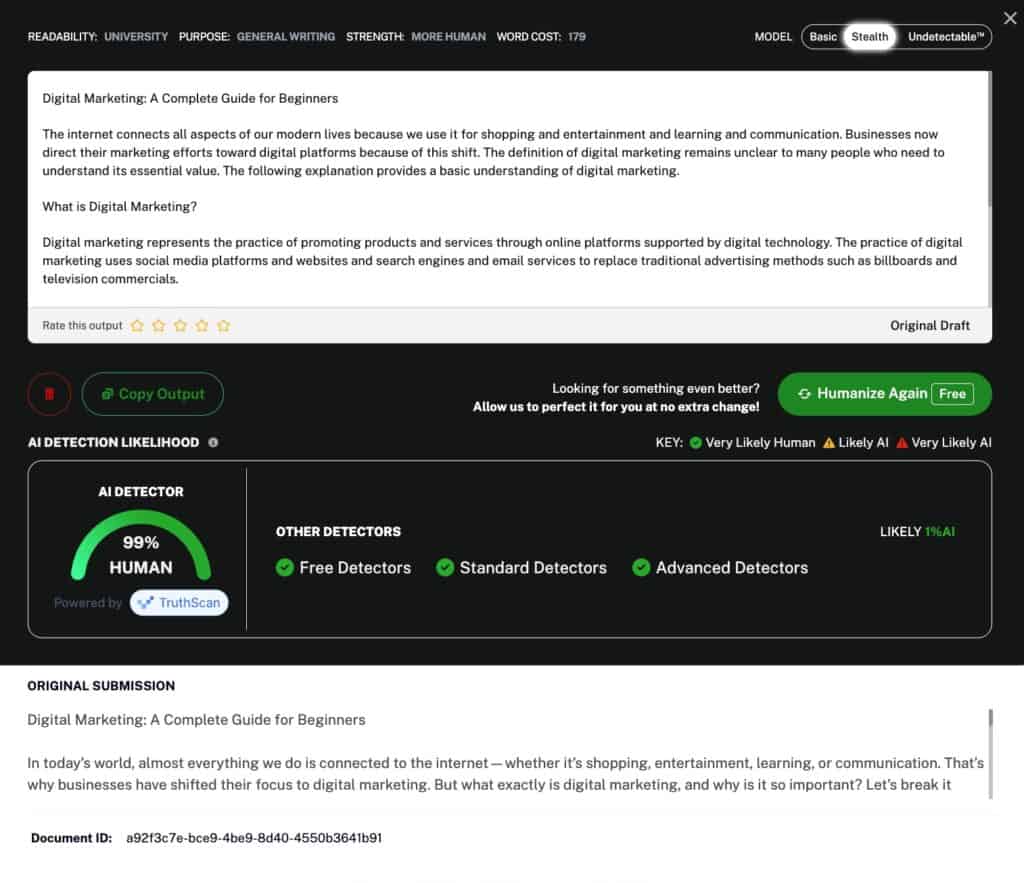Open the Strength More Human setting
Screen dimensions: 1024x883
pos(448,37)
